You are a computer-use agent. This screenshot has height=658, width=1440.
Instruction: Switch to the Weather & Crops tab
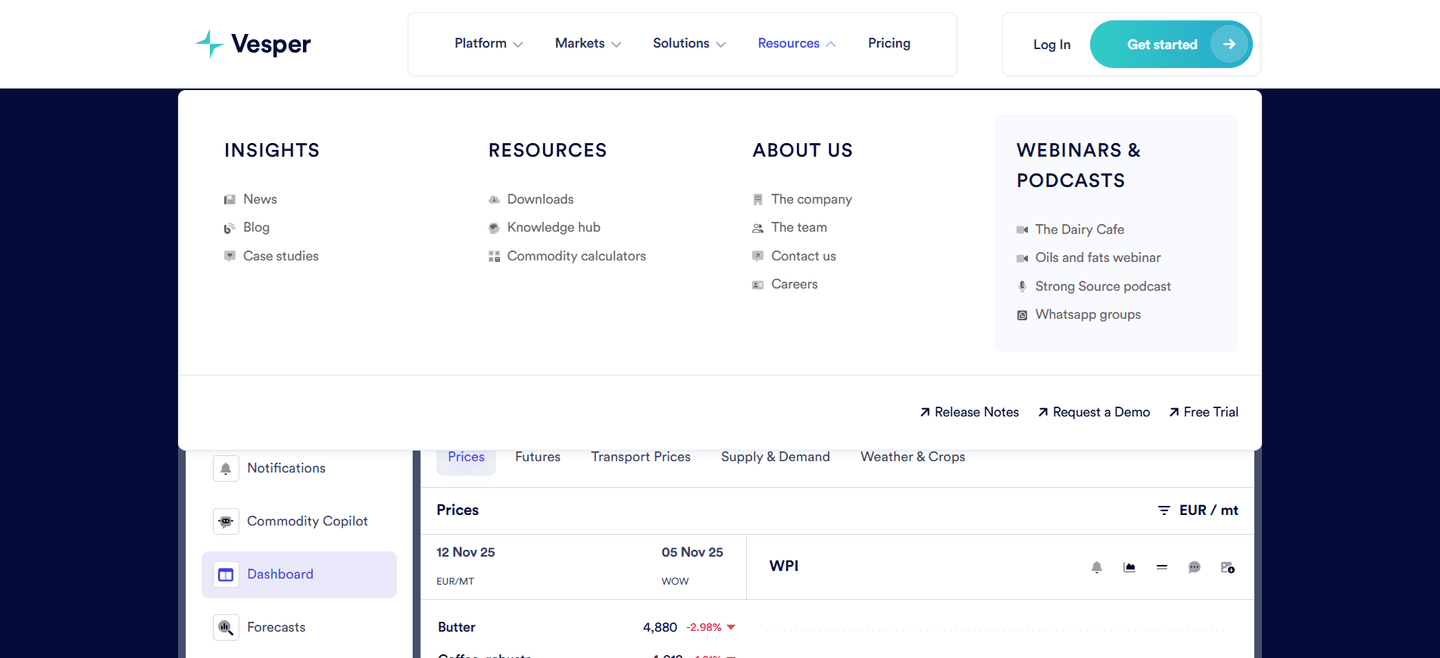point(913,457)
